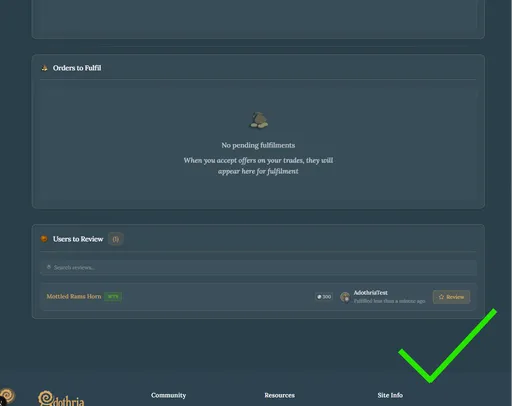Click the 'Users to Review' heading text

[78, 239]
